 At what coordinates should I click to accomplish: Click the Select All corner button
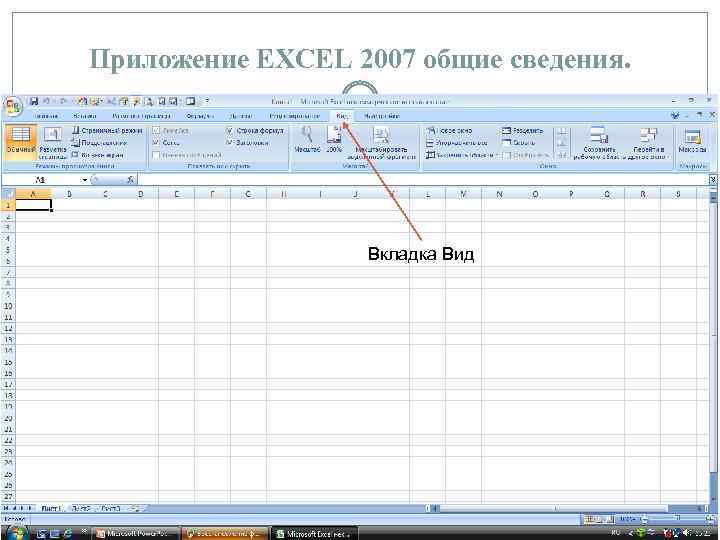(x=8, y=194)
